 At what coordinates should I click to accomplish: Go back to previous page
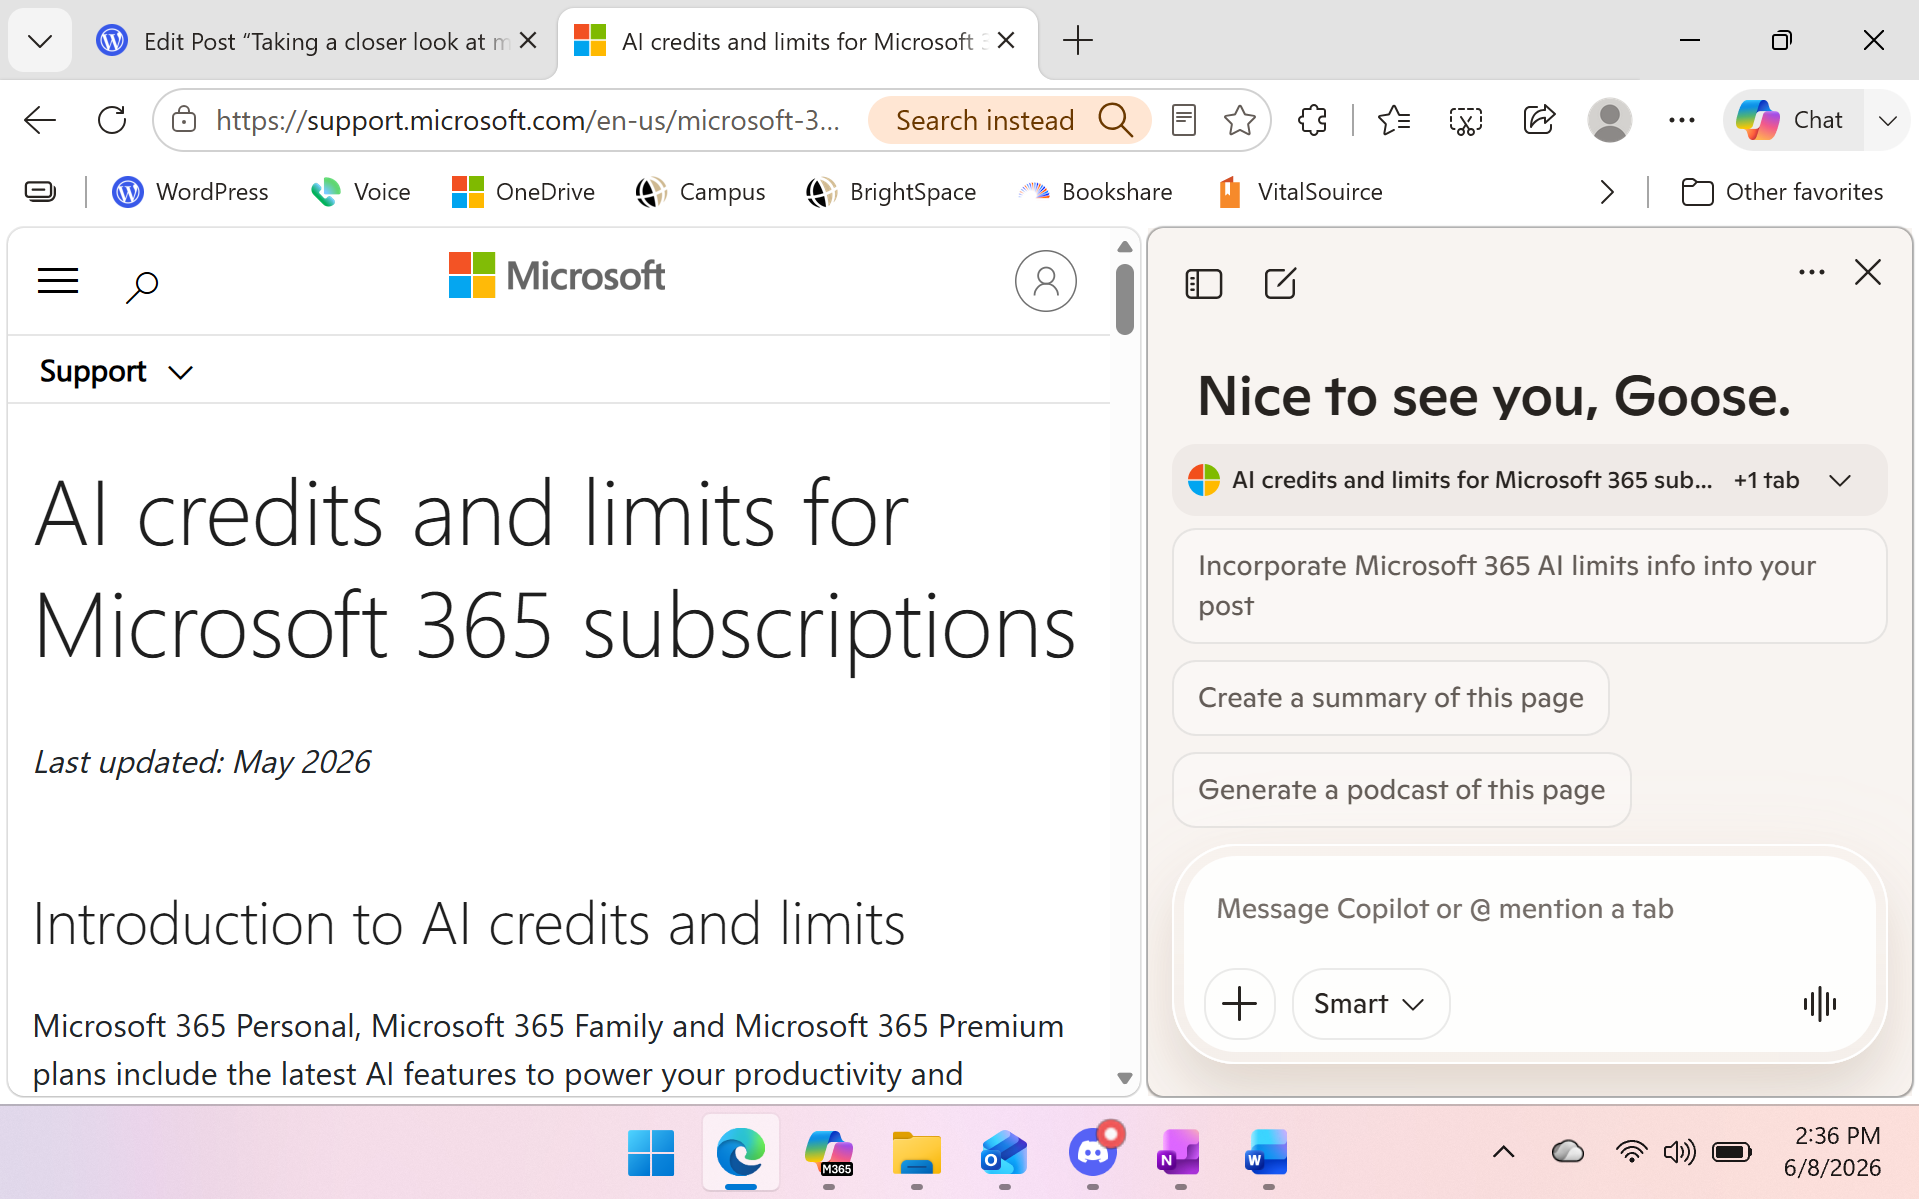(40, 121)
